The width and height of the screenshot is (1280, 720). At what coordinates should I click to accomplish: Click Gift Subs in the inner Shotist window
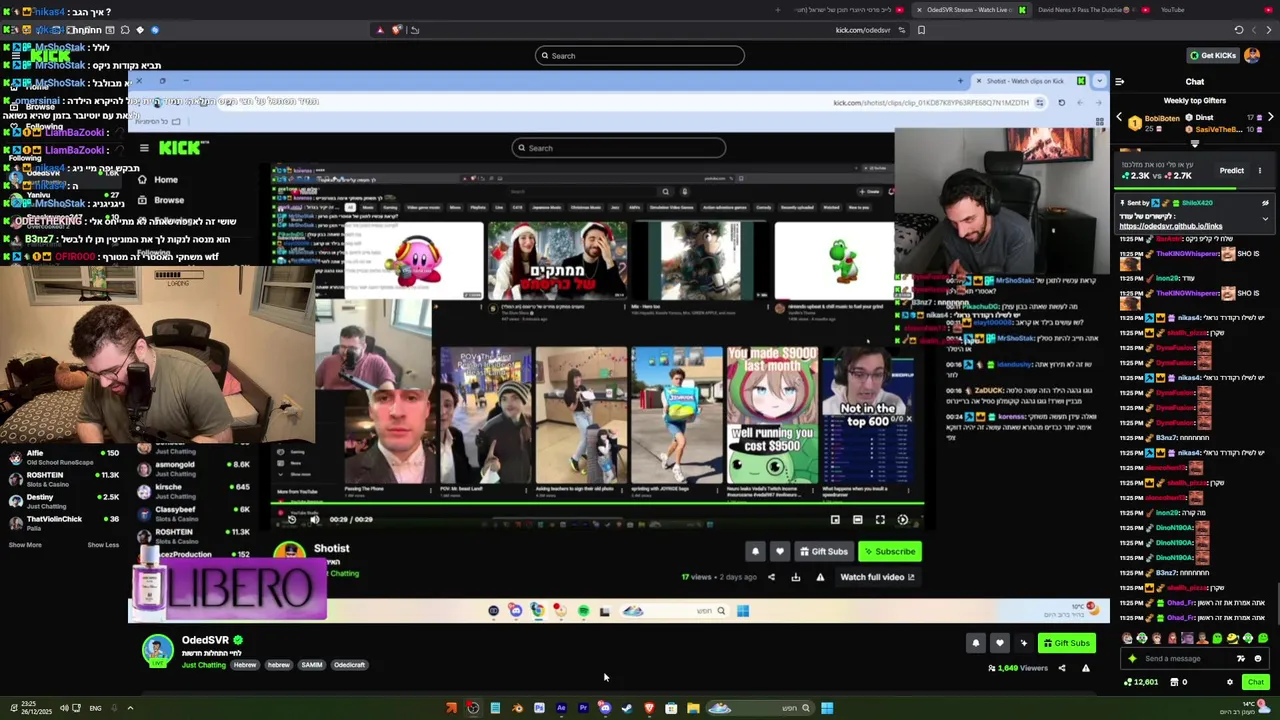(x=824, y=551)
